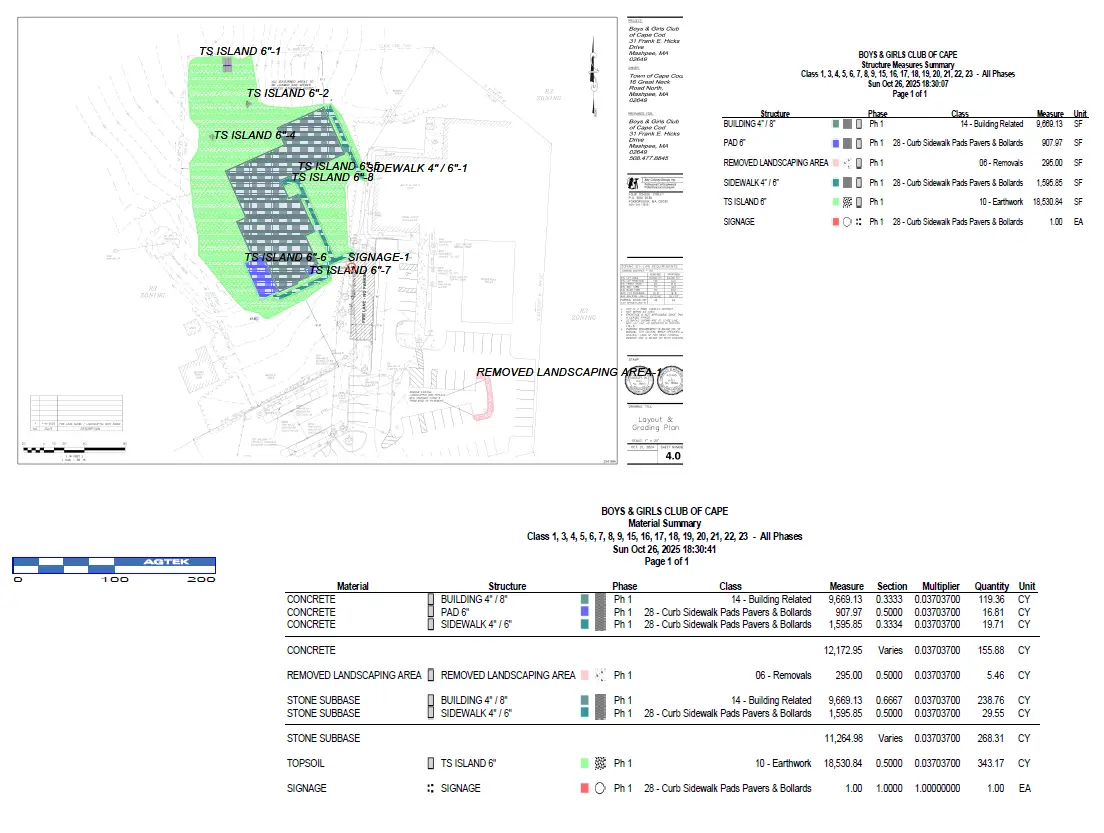Click TS ISLAND 6" hatch icon in Structure Measures

click(x=847, y=202)
